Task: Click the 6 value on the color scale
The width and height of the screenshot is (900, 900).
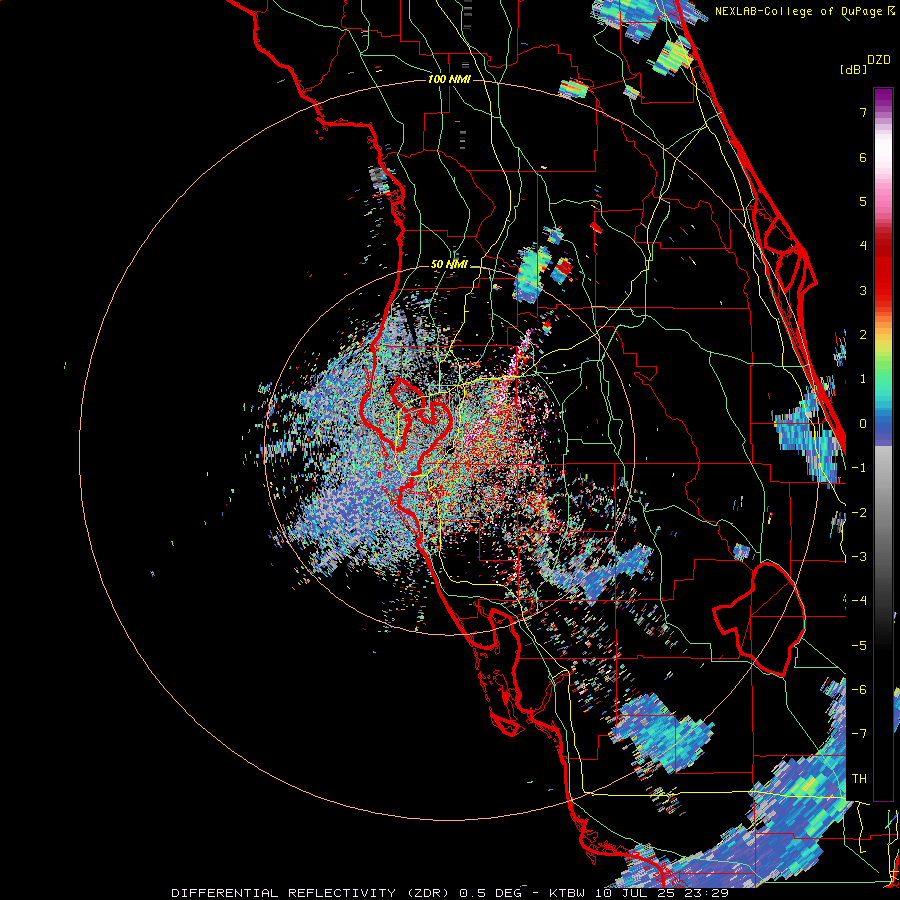Action: [x=863, y=157]
